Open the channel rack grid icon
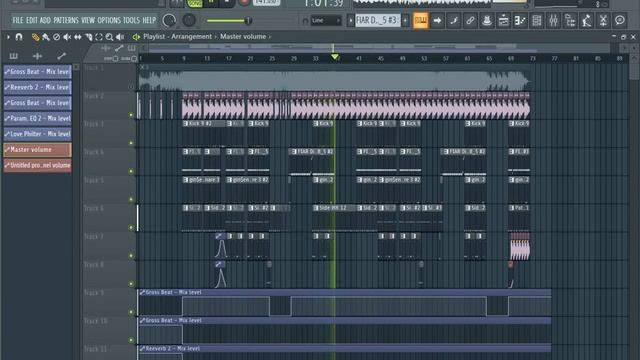This screenshot has height=360, width=640. 537,20
